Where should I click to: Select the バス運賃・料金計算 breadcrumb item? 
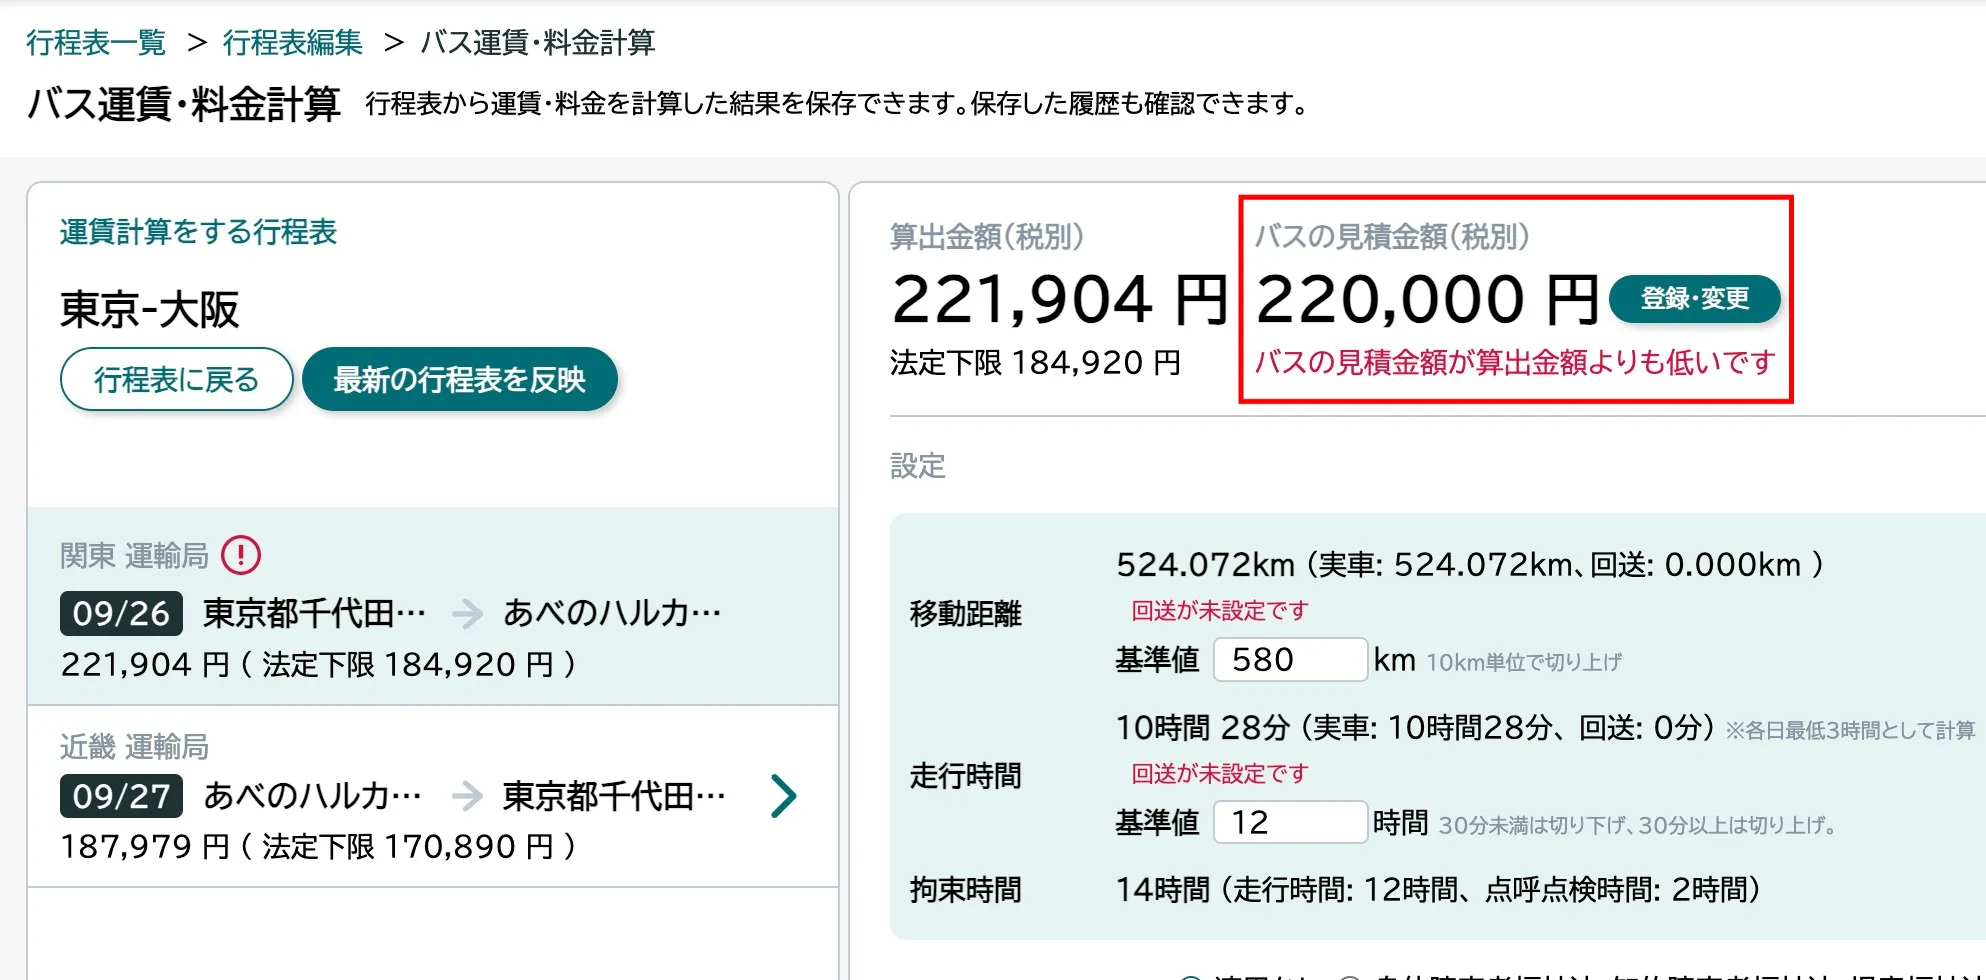[537, 43]
